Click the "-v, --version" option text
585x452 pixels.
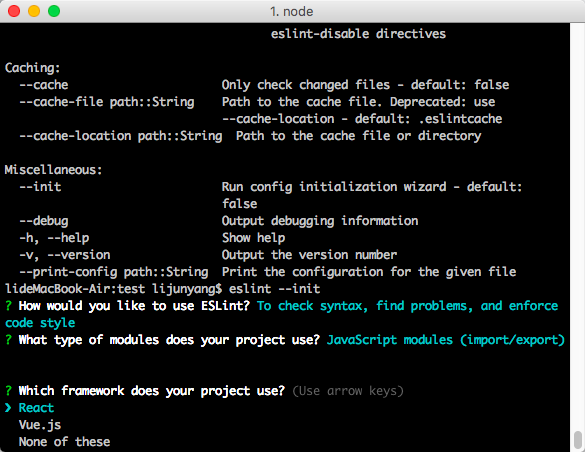tap(65, 255)
